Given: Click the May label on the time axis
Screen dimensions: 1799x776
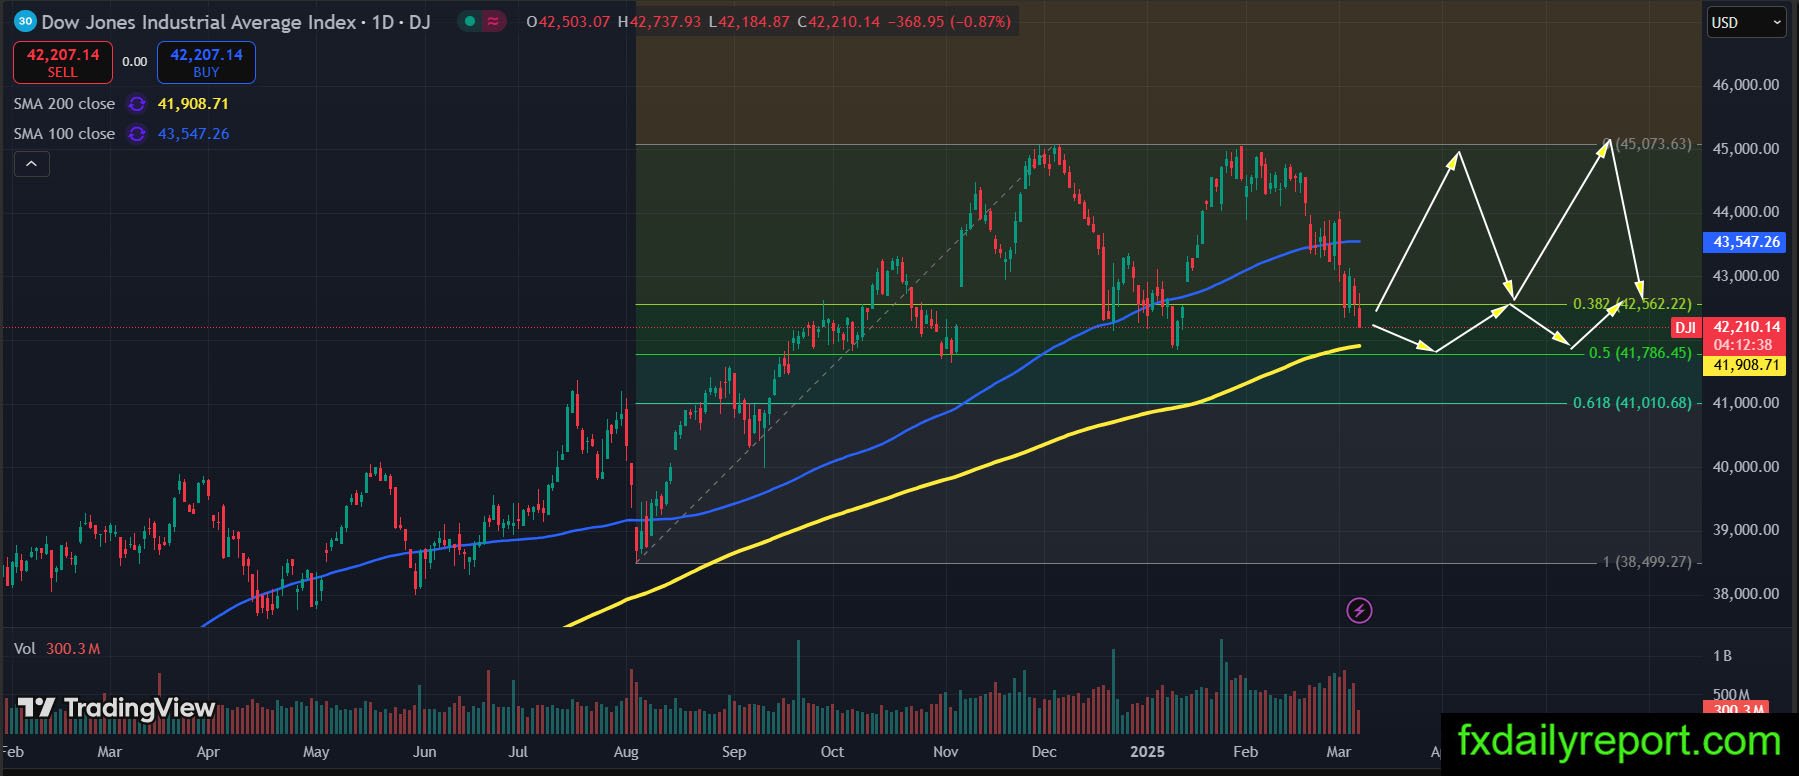Looking at the screenshot, I should tap(316, 752).
